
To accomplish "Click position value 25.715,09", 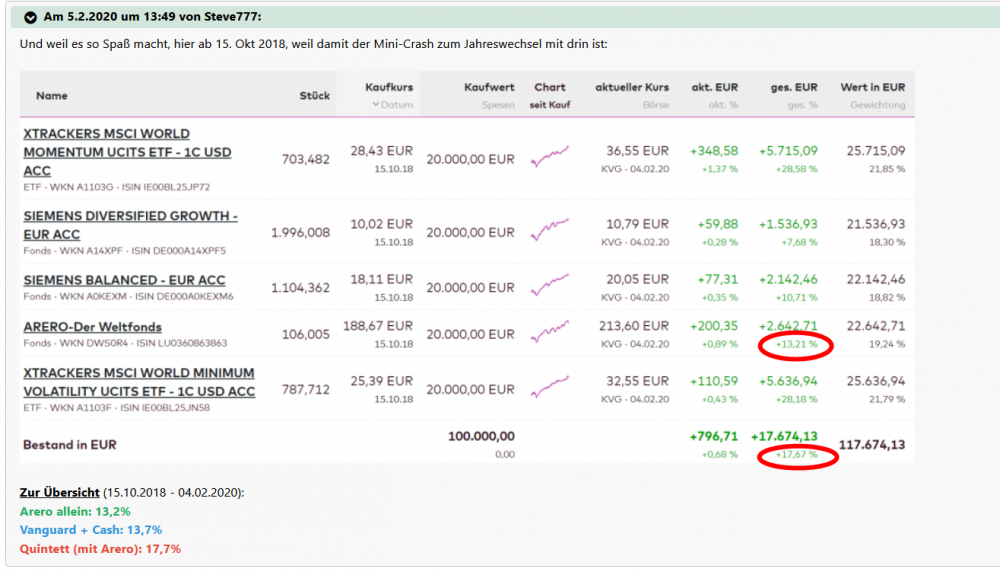I will point(876,151).
